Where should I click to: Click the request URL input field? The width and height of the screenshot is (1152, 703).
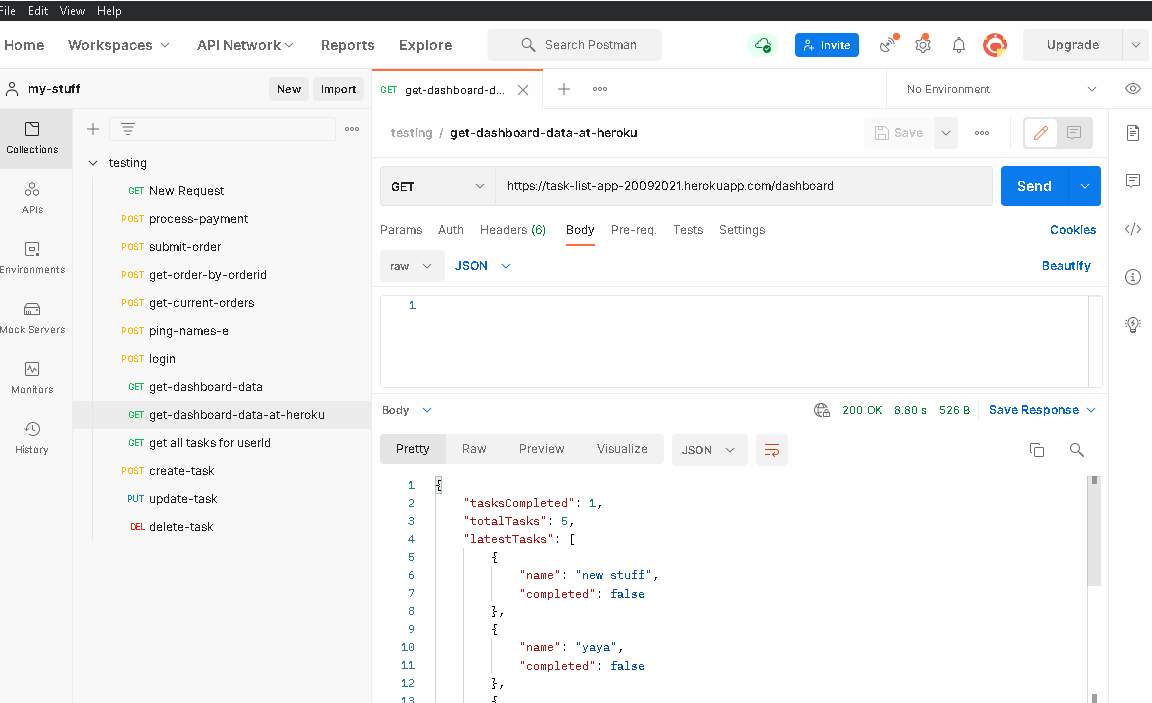click(740, 186)
